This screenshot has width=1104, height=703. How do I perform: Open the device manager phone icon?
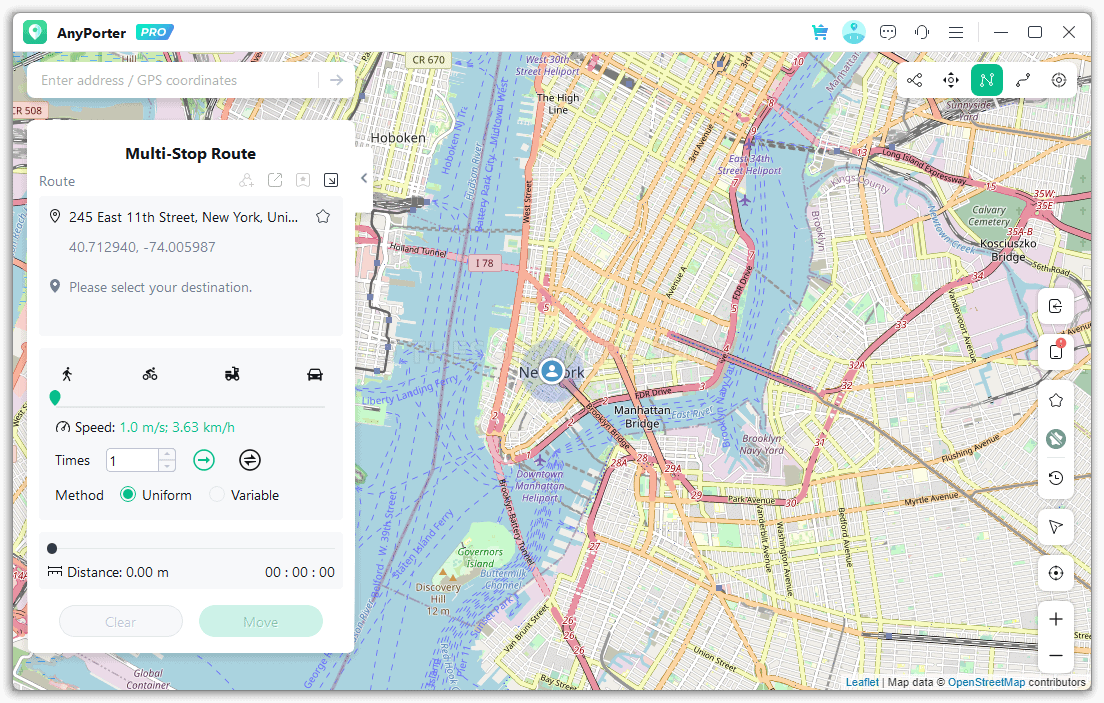[x=1055, y=351]
